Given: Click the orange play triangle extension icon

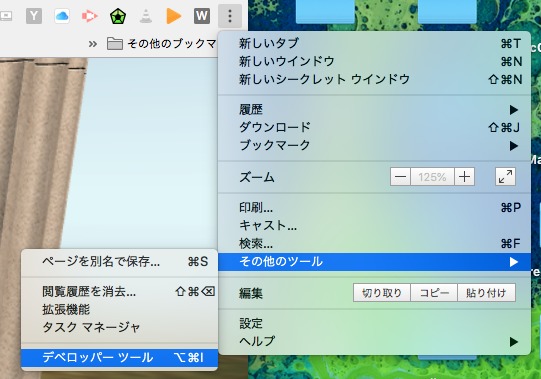Looking at the screenshot, I should pyautogui.click(x=174, y=16).
